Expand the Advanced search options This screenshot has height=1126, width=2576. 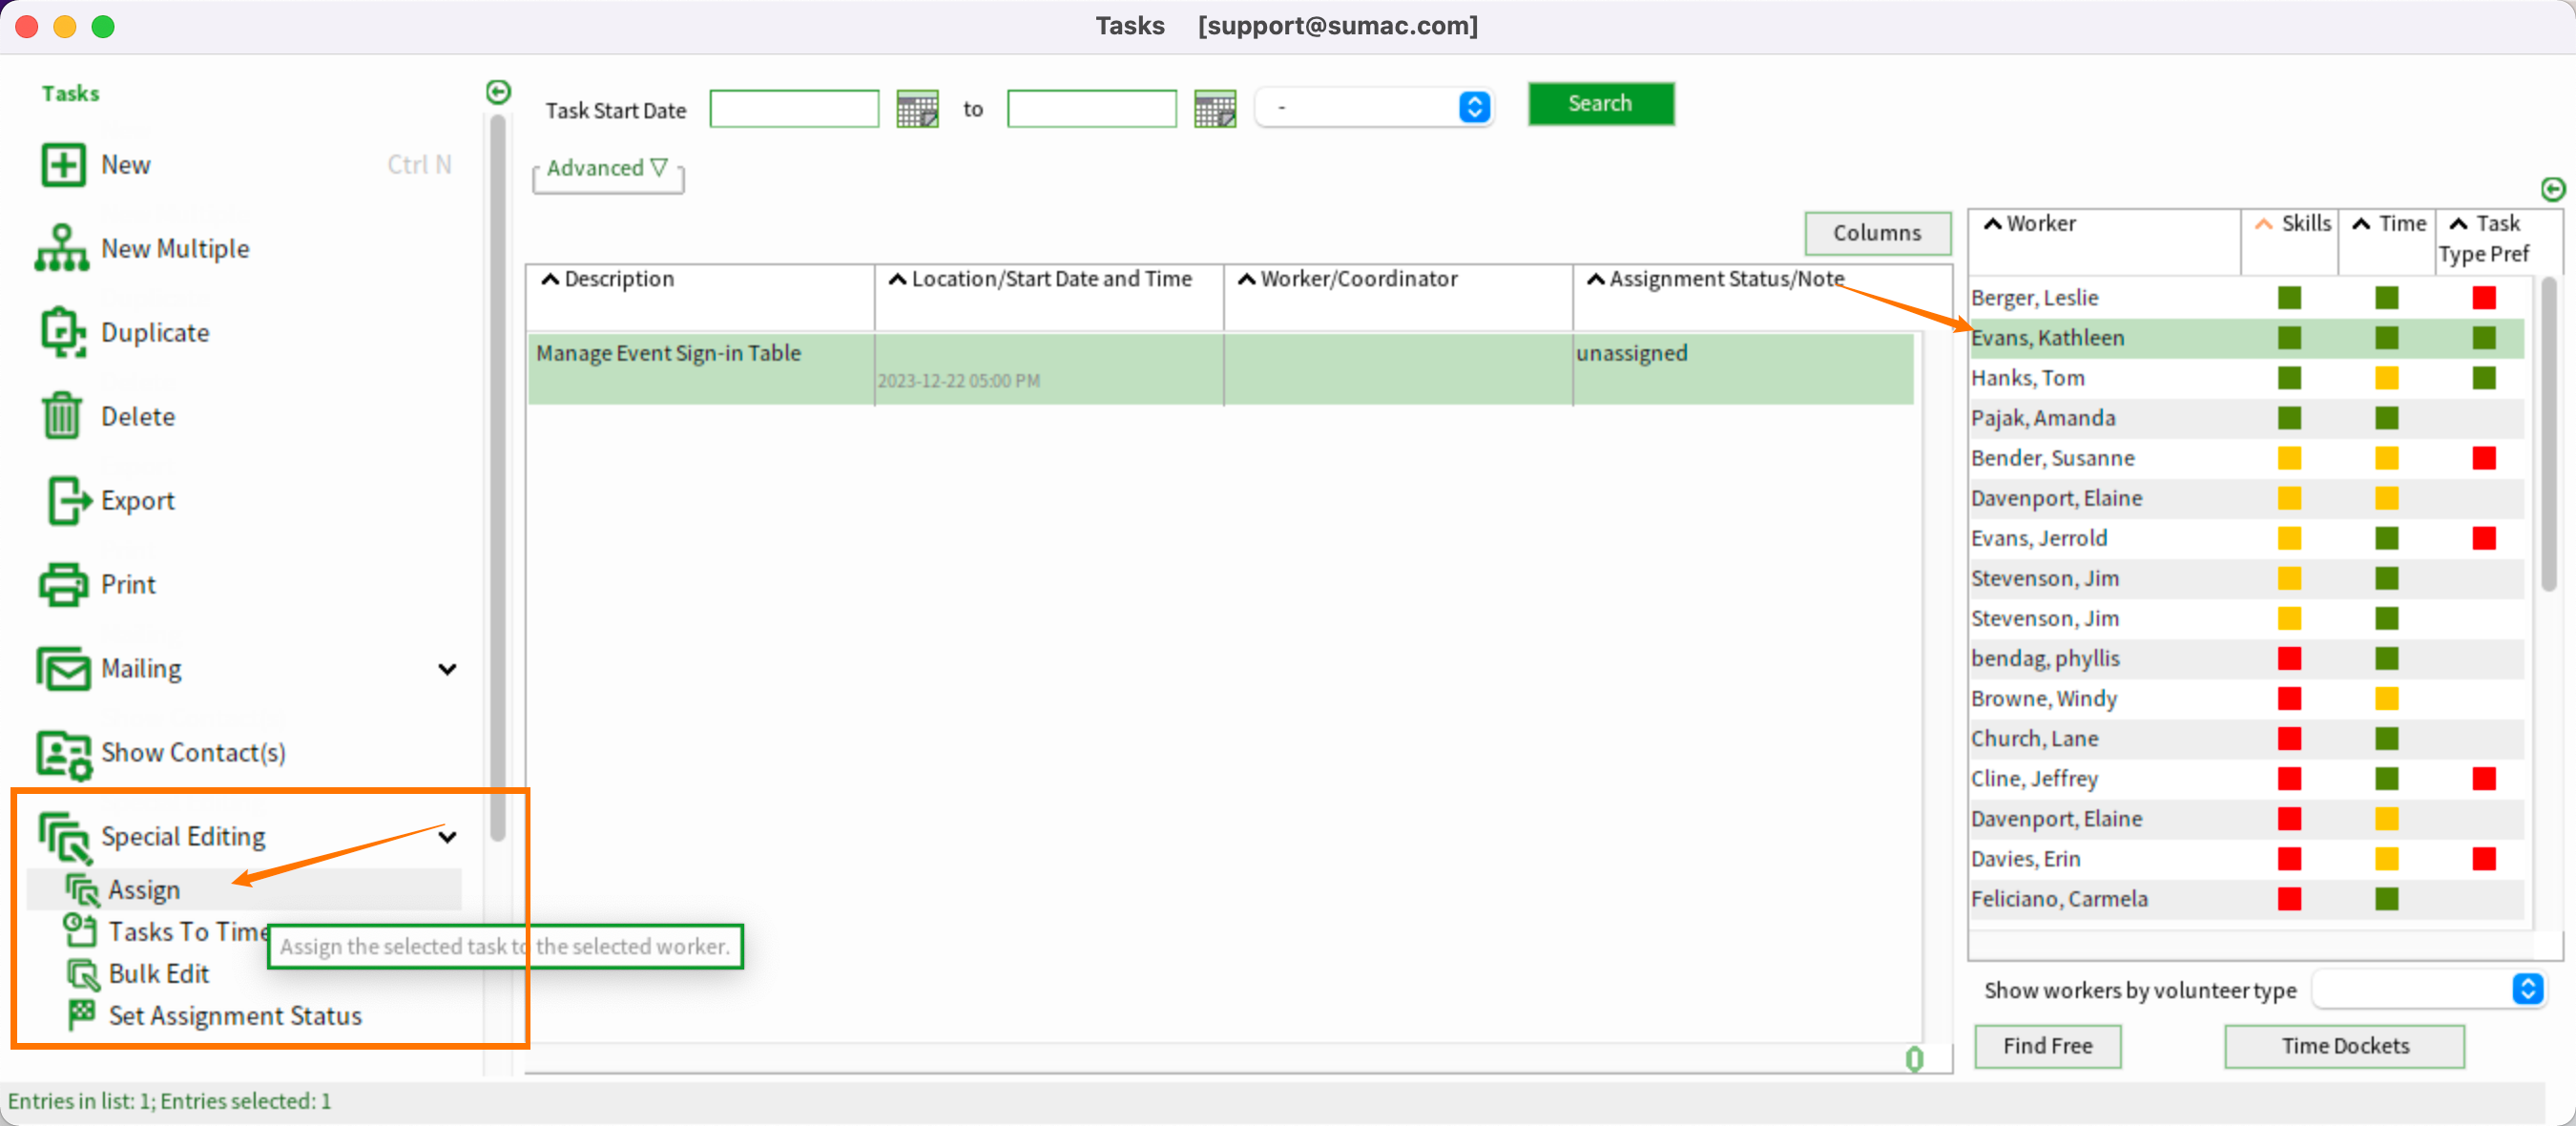[606, 168]
